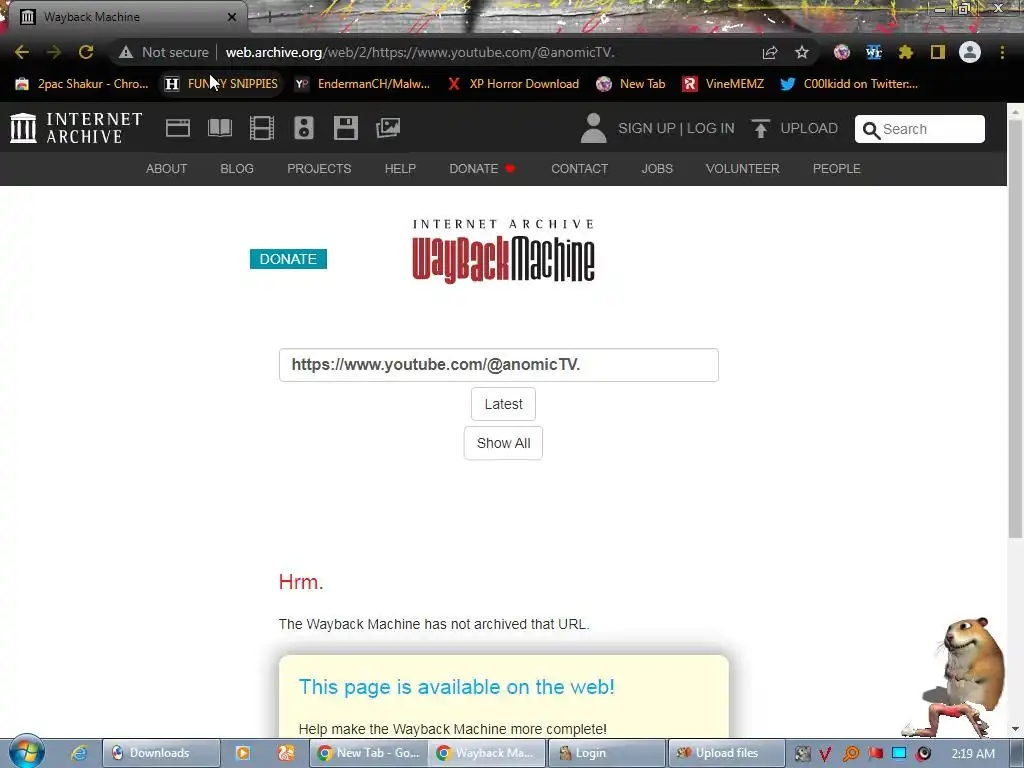Viewport: 1024px width, 768px height.
Task: Open the DONATE menu item with heart
Action: (483, 168)
